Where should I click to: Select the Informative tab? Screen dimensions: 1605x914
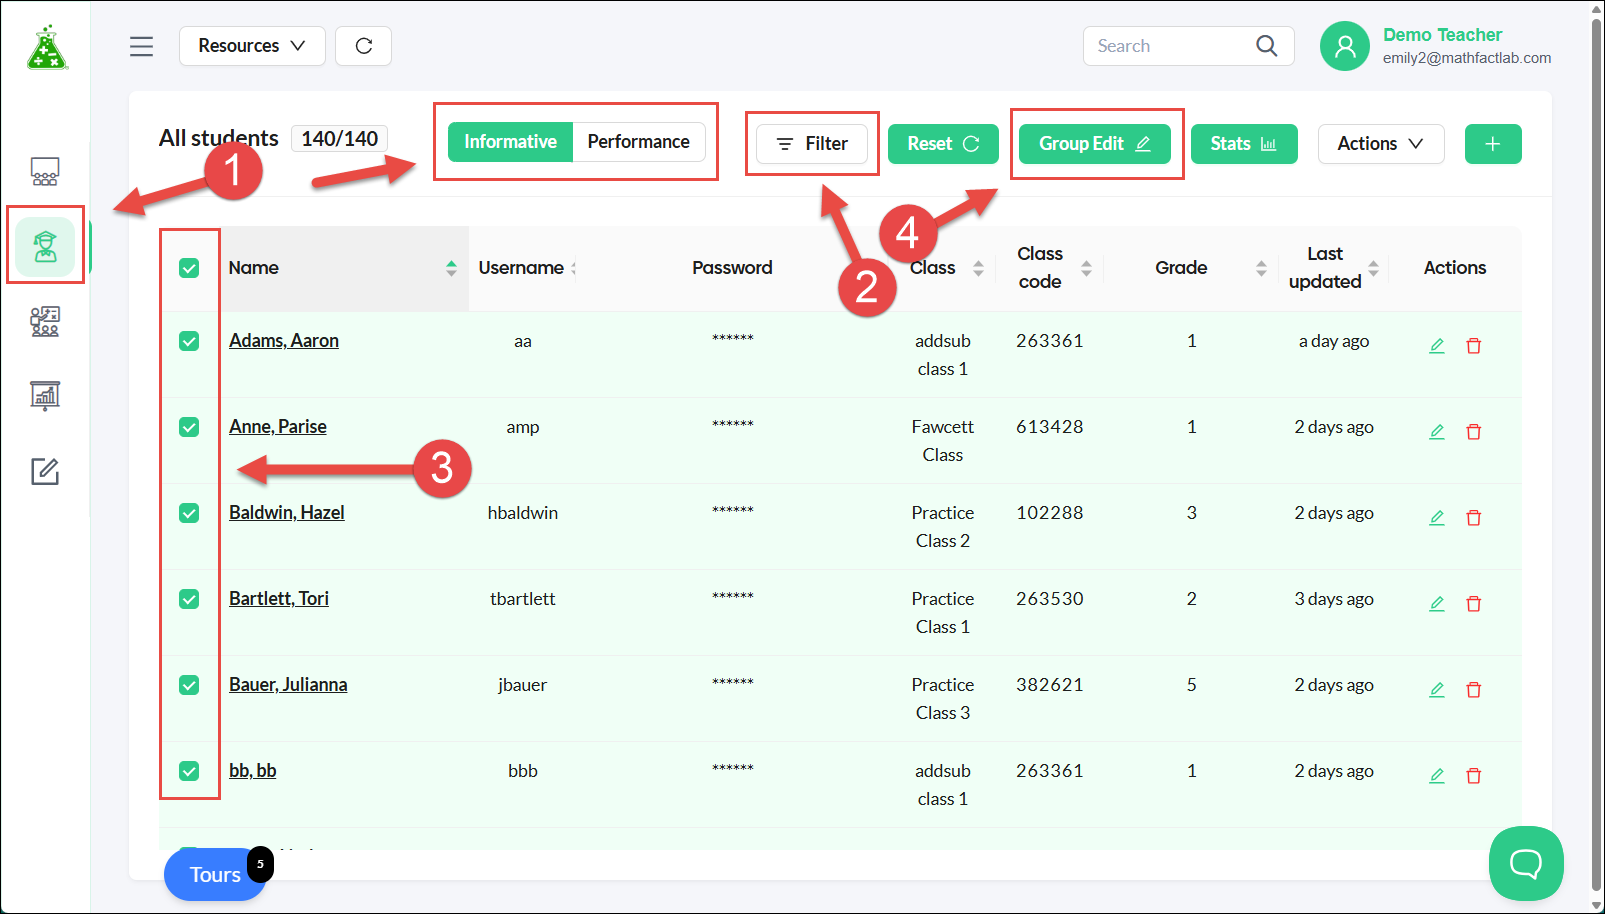click(x=510, y=142)
